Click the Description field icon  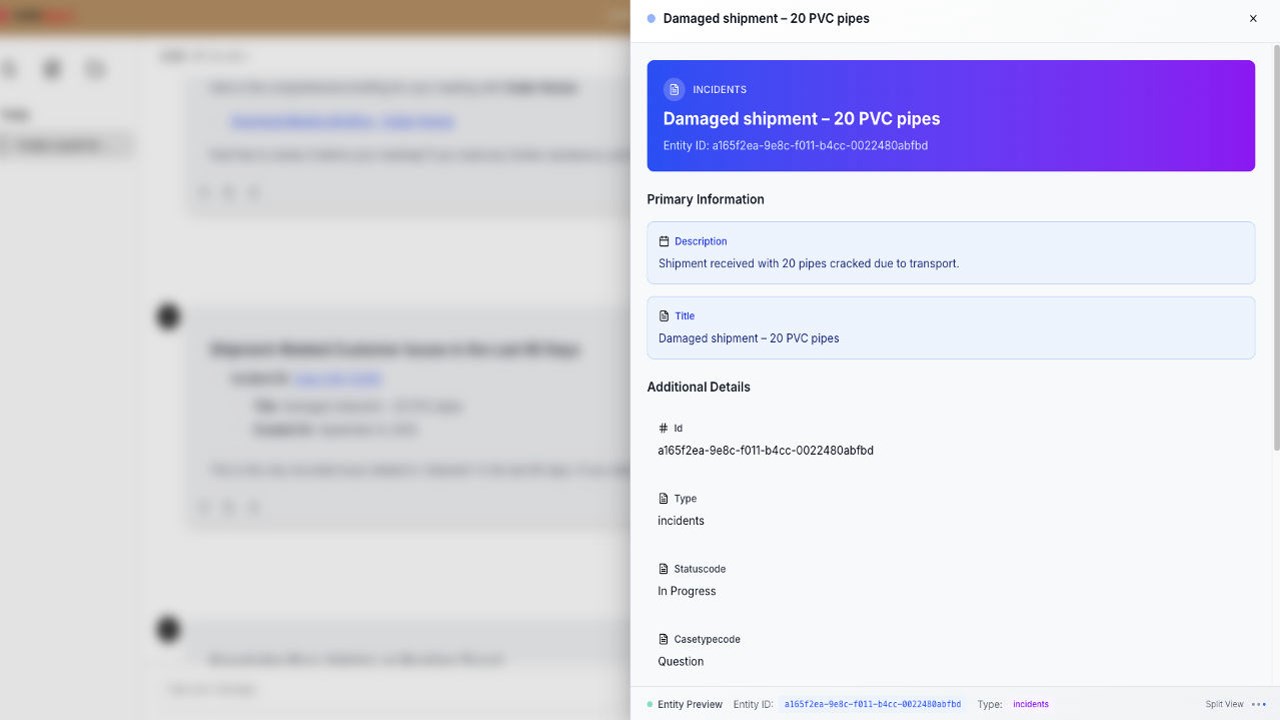[664, 241]
